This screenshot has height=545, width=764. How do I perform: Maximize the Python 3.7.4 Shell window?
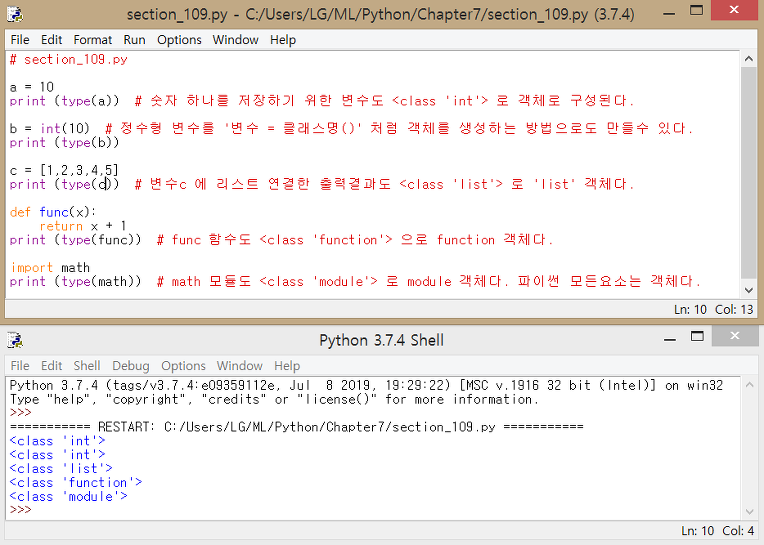coord(697,336)
